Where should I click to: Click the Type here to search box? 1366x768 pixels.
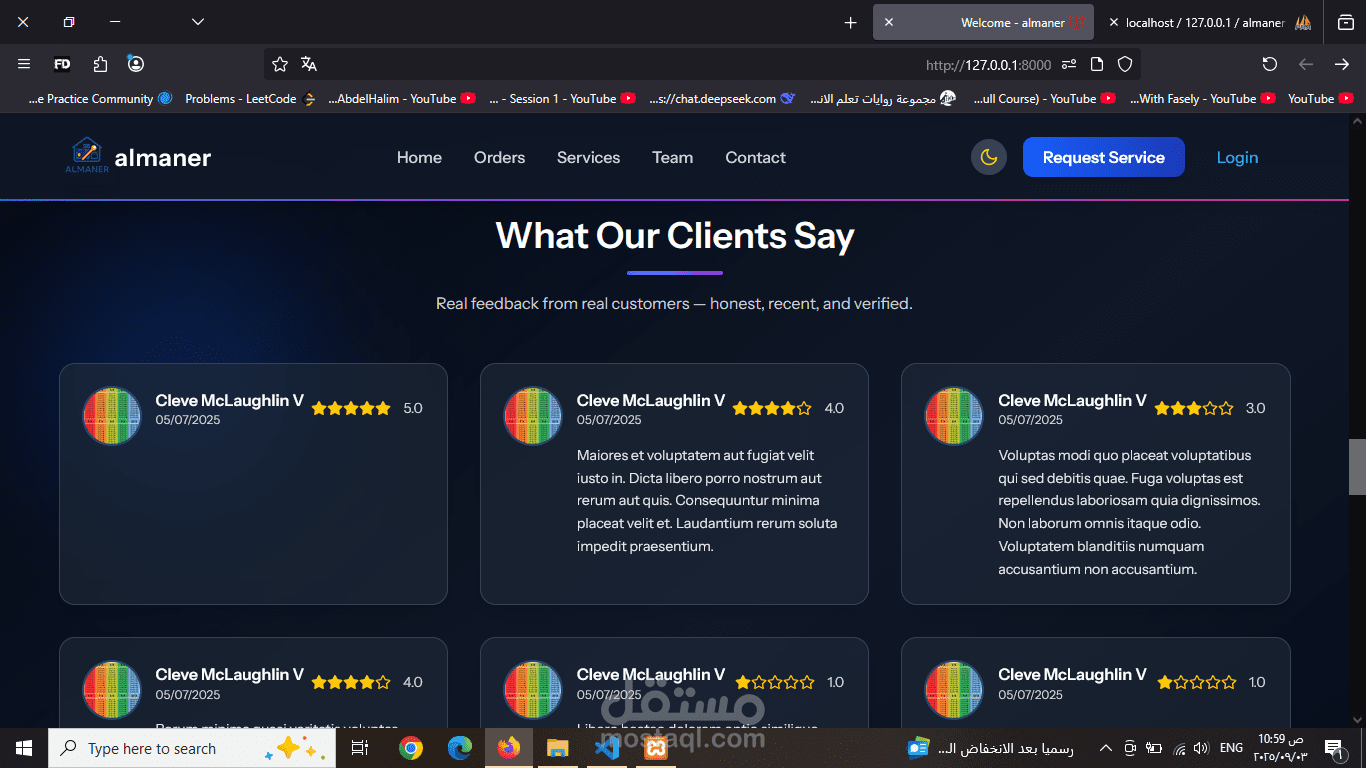192,748
